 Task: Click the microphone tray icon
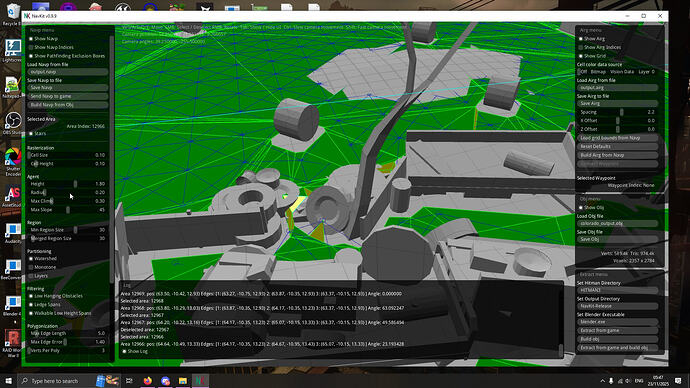tap(611, 381)
